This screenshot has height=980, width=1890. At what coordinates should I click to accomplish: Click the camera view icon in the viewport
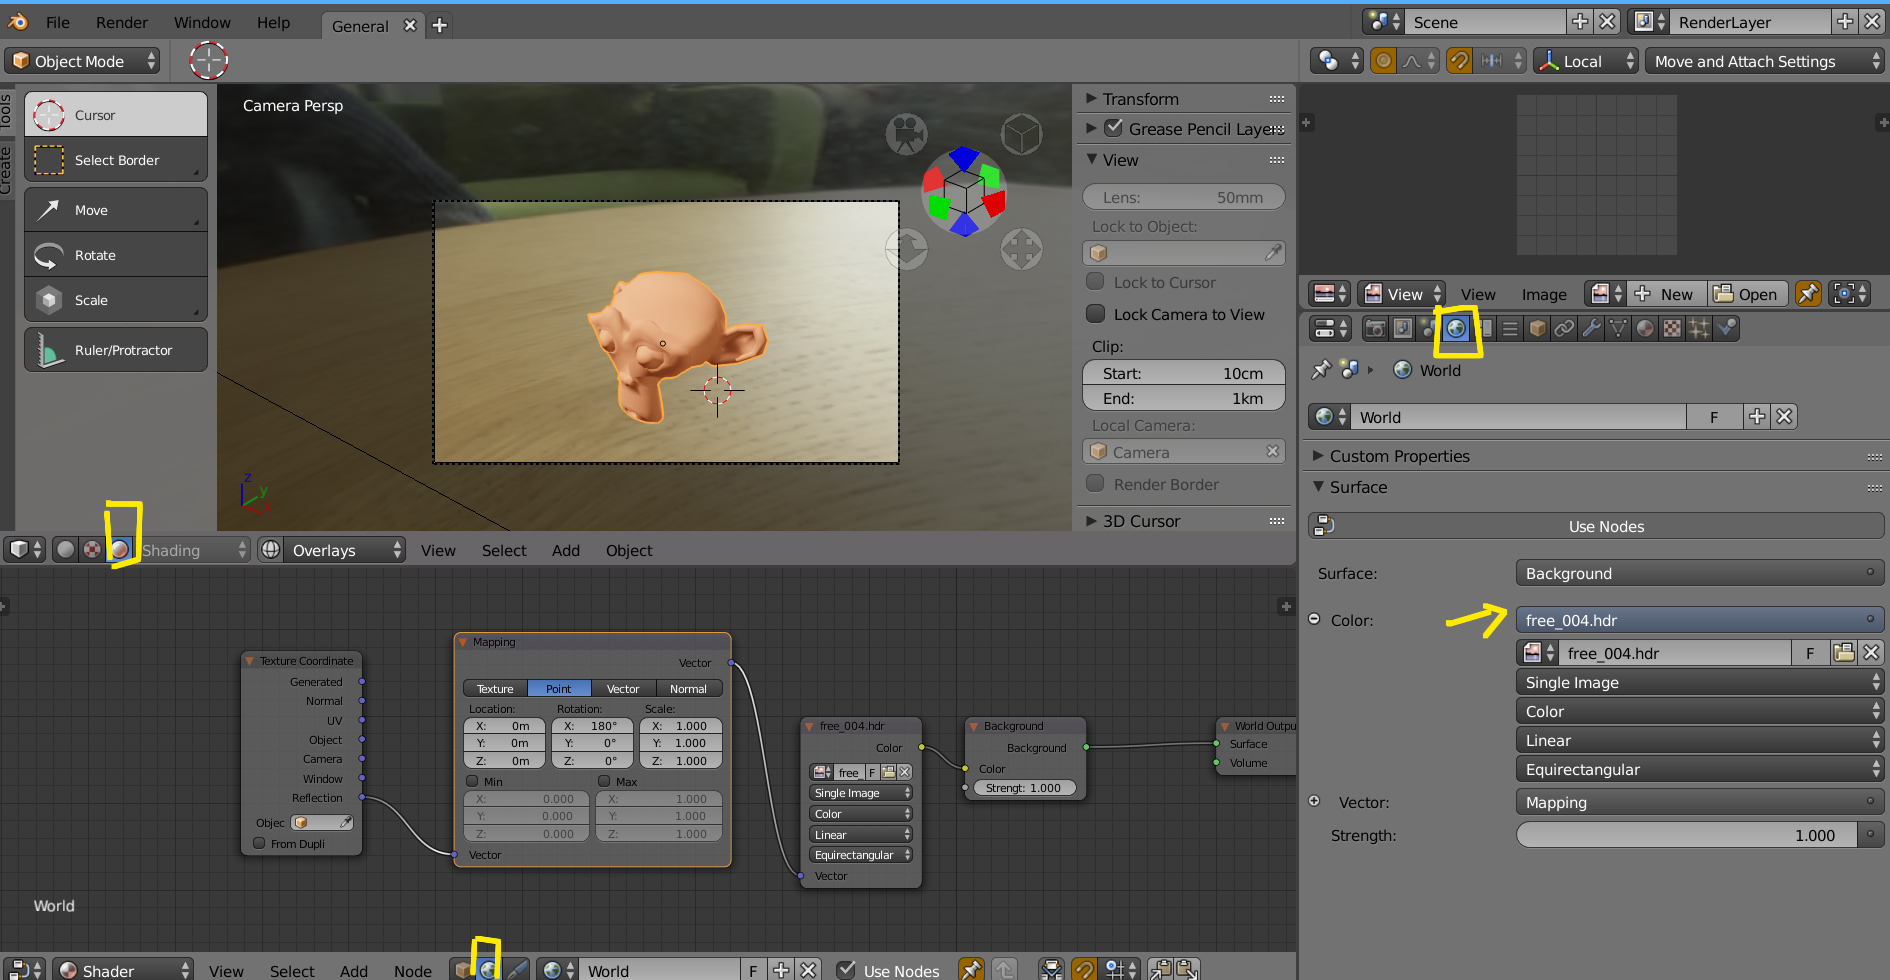906,134
